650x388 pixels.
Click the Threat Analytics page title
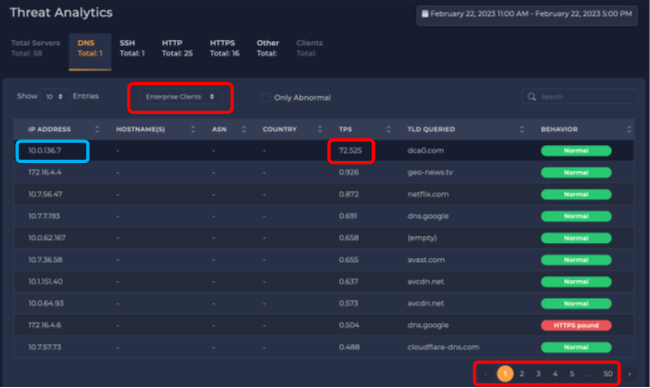[61, 13]
